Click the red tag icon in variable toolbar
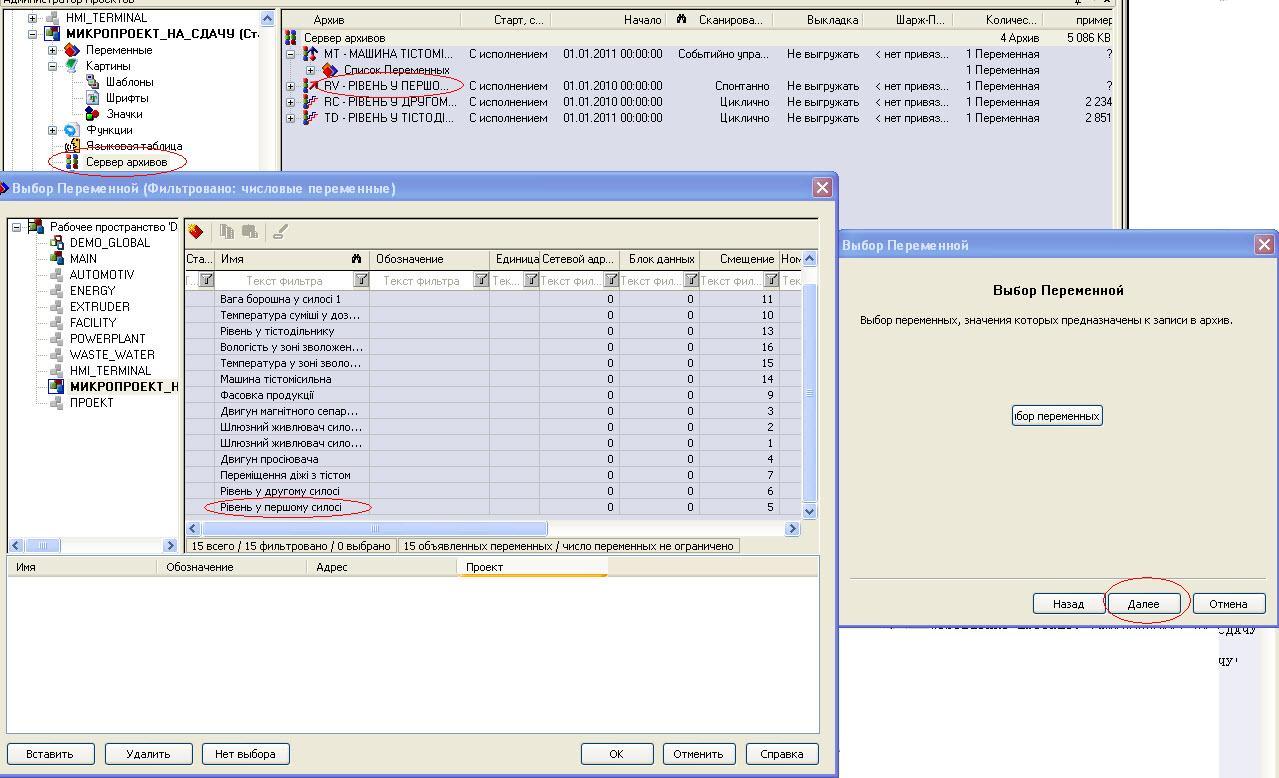This screenshot has height=778, width=1279. point(196,232)
